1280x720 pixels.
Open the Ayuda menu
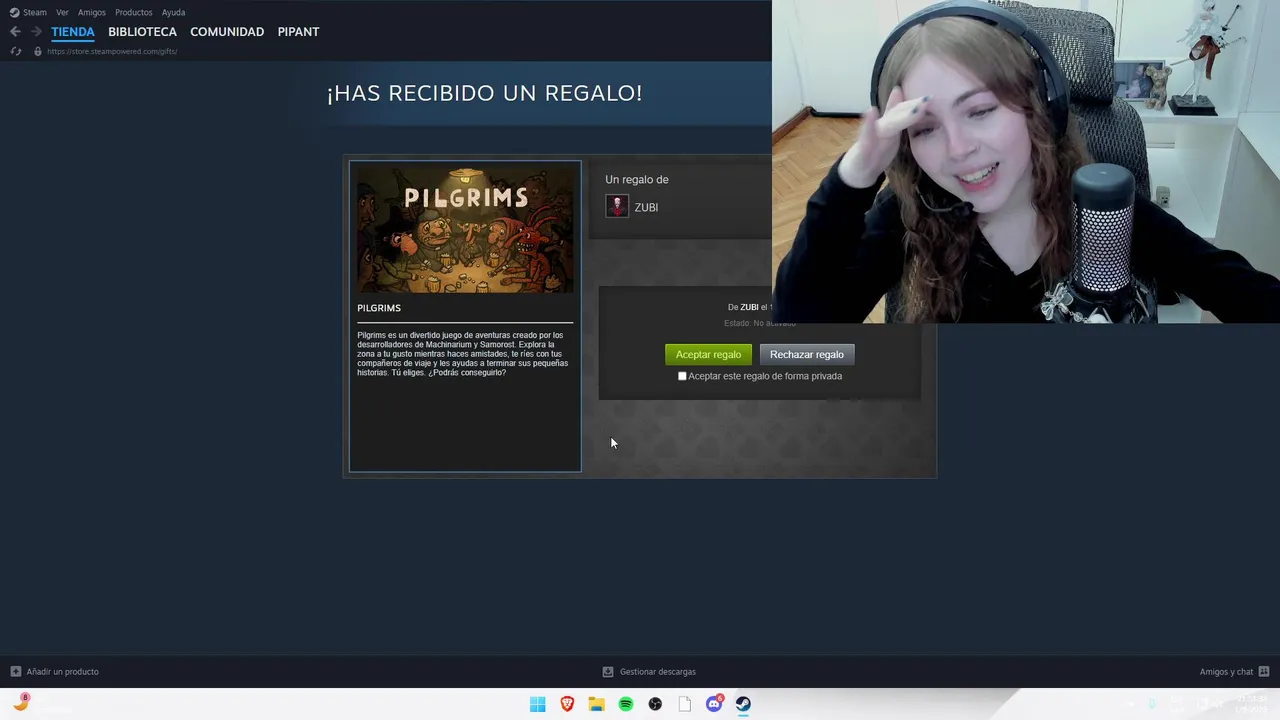click(x=173, y=12)
